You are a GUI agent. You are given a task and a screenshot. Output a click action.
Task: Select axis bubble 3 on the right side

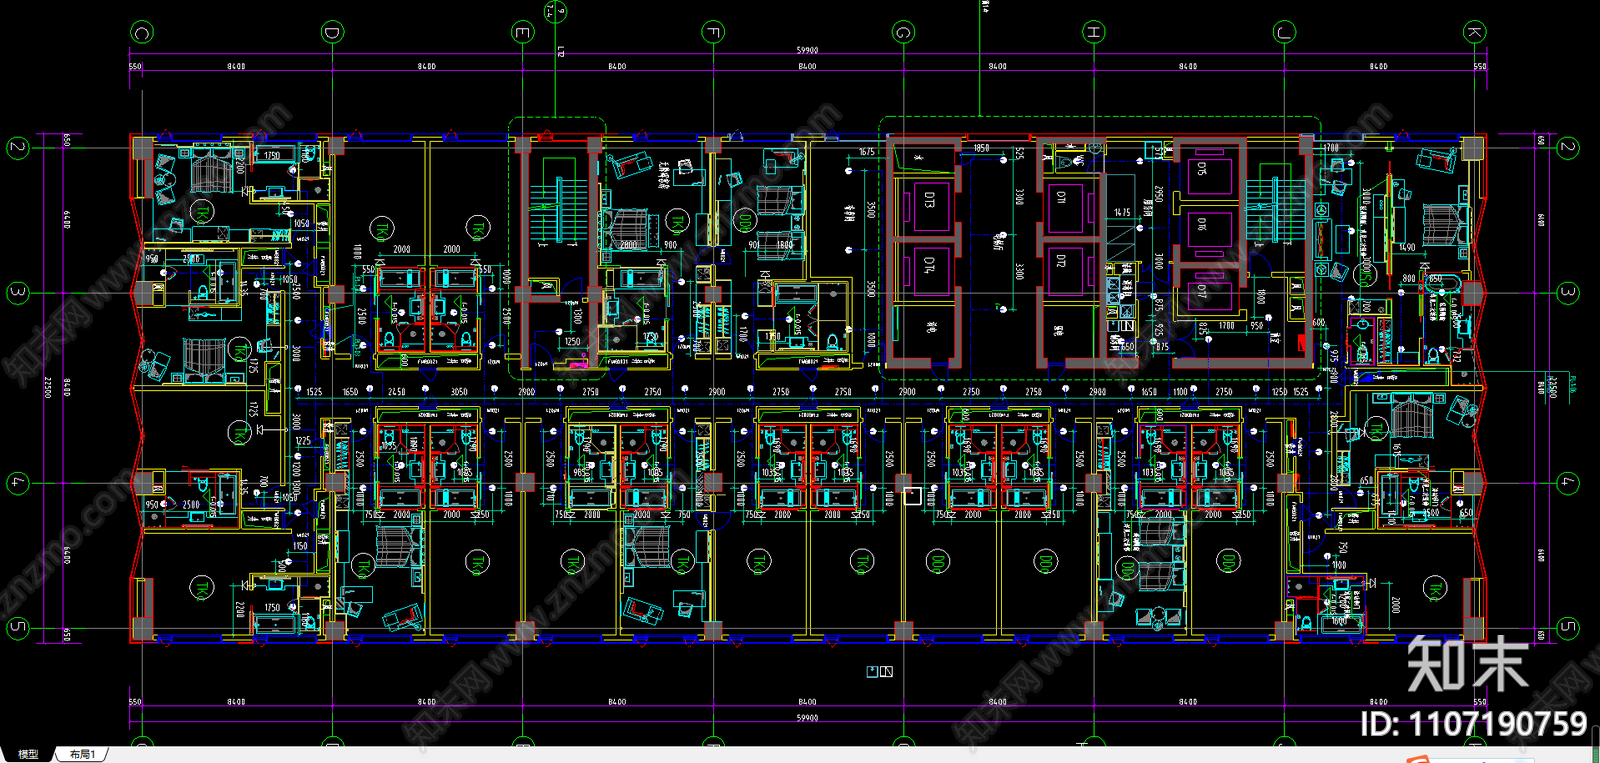coord(1568,293)
